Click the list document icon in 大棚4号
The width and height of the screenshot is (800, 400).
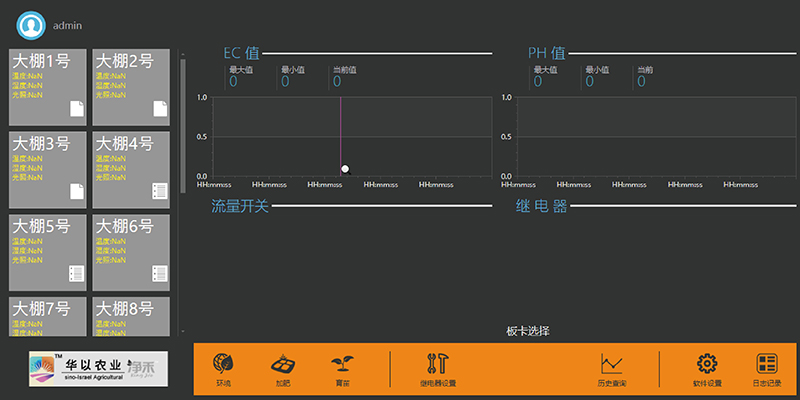pyautogui.click(x=160, y=191)
